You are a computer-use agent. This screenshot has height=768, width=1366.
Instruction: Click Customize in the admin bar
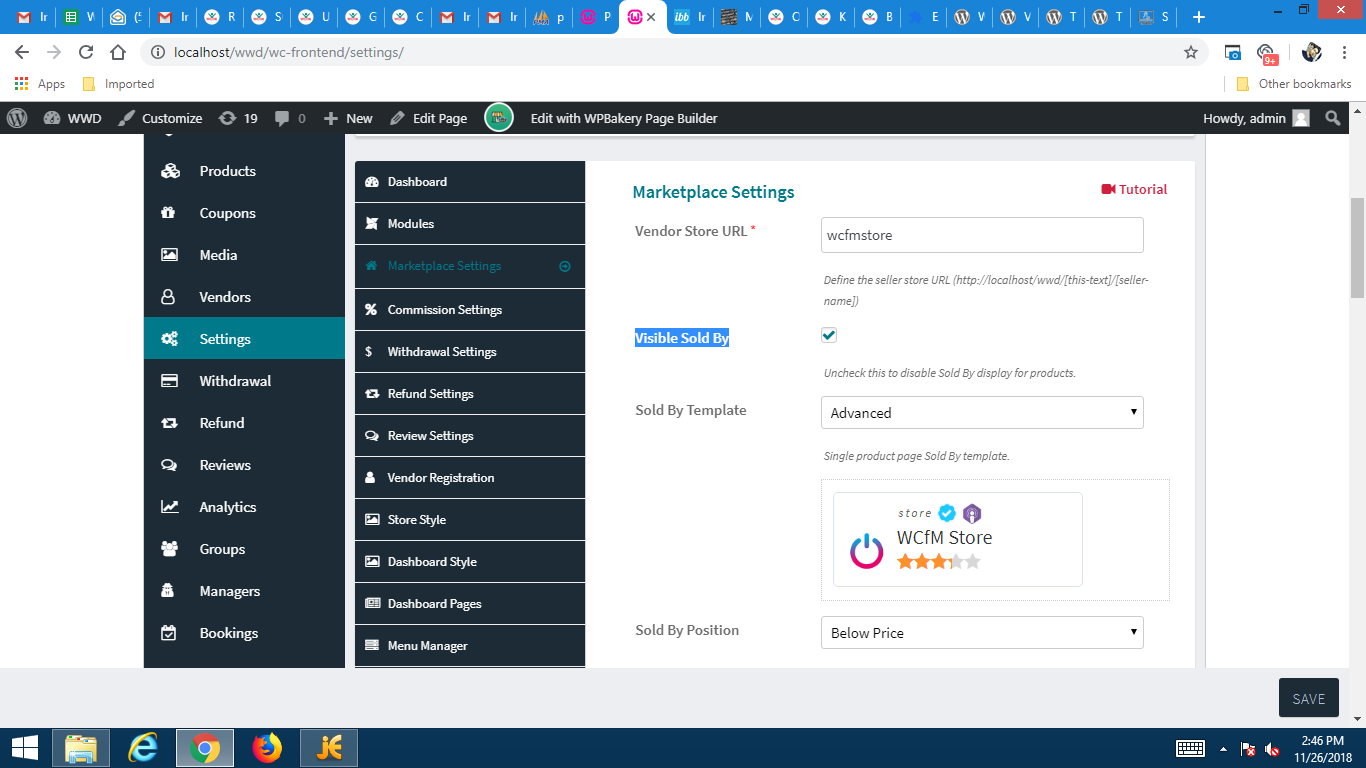pyautogui.click(x=160, y=118)
